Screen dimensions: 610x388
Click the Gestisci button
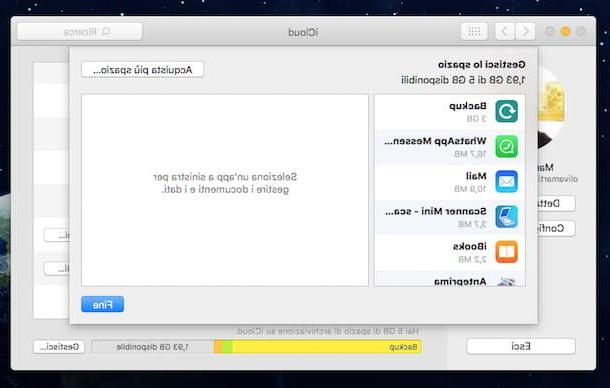[59, 347]
